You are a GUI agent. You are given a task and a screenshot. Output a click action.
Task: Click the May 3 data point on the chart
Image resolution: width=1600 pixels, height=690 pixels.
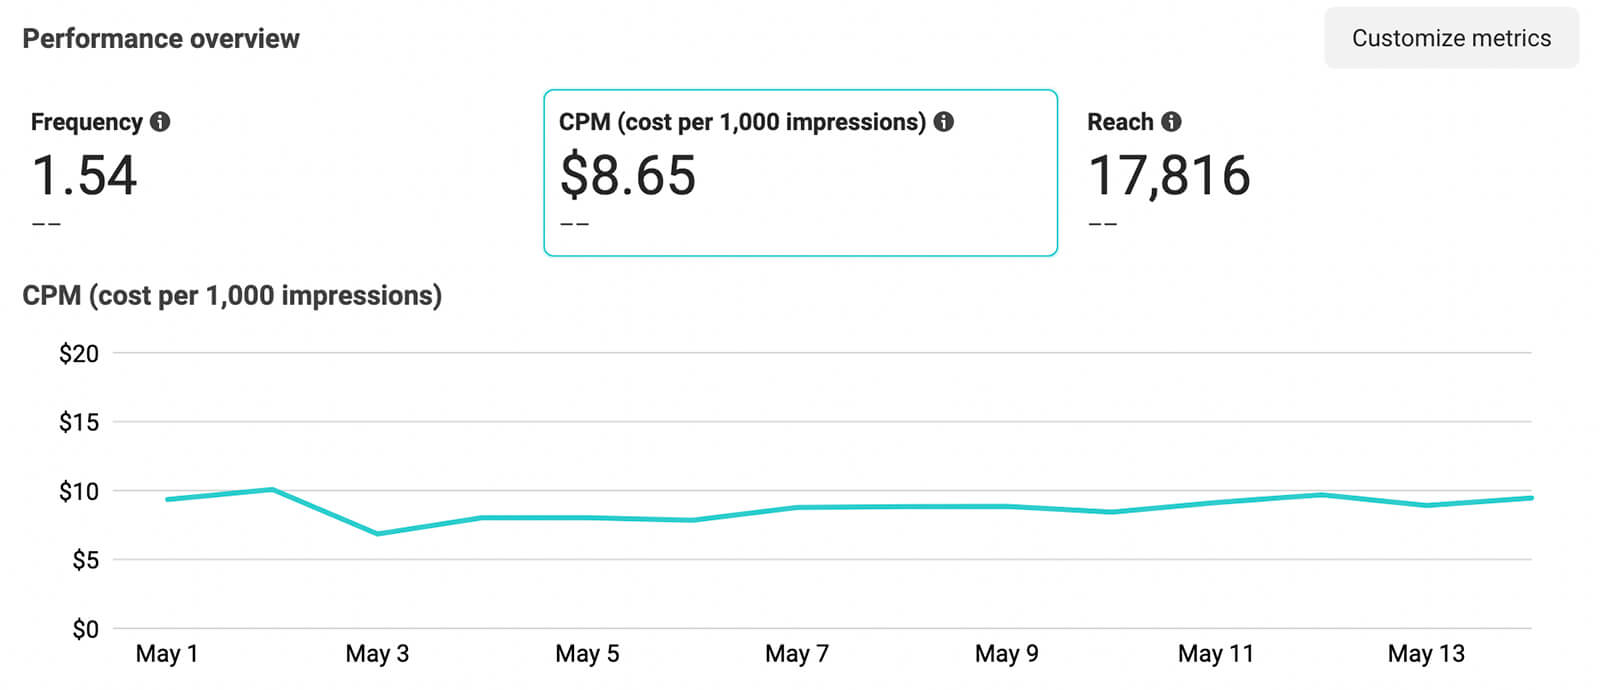378,533
